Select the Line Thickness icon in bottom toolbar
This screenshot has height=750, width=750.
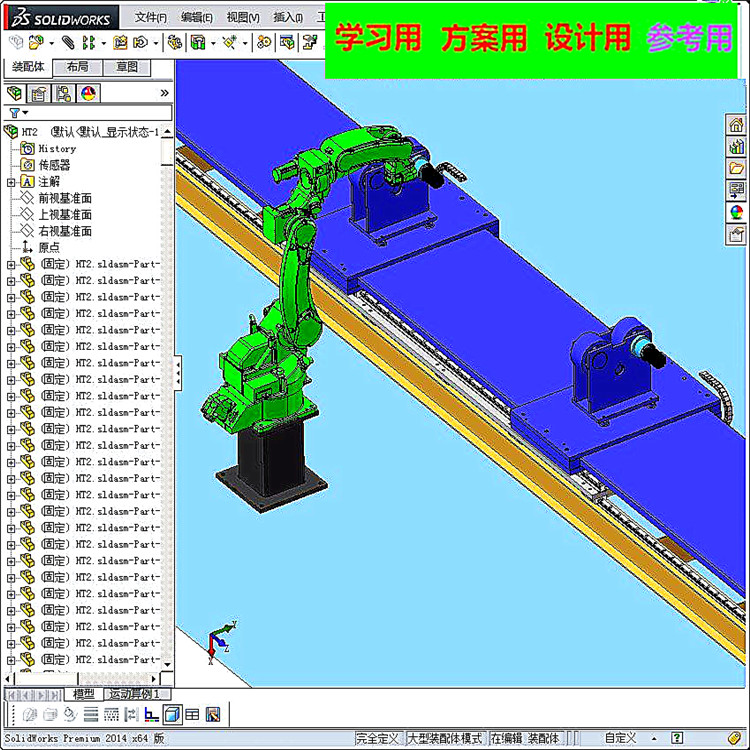(x=91, y=715)
